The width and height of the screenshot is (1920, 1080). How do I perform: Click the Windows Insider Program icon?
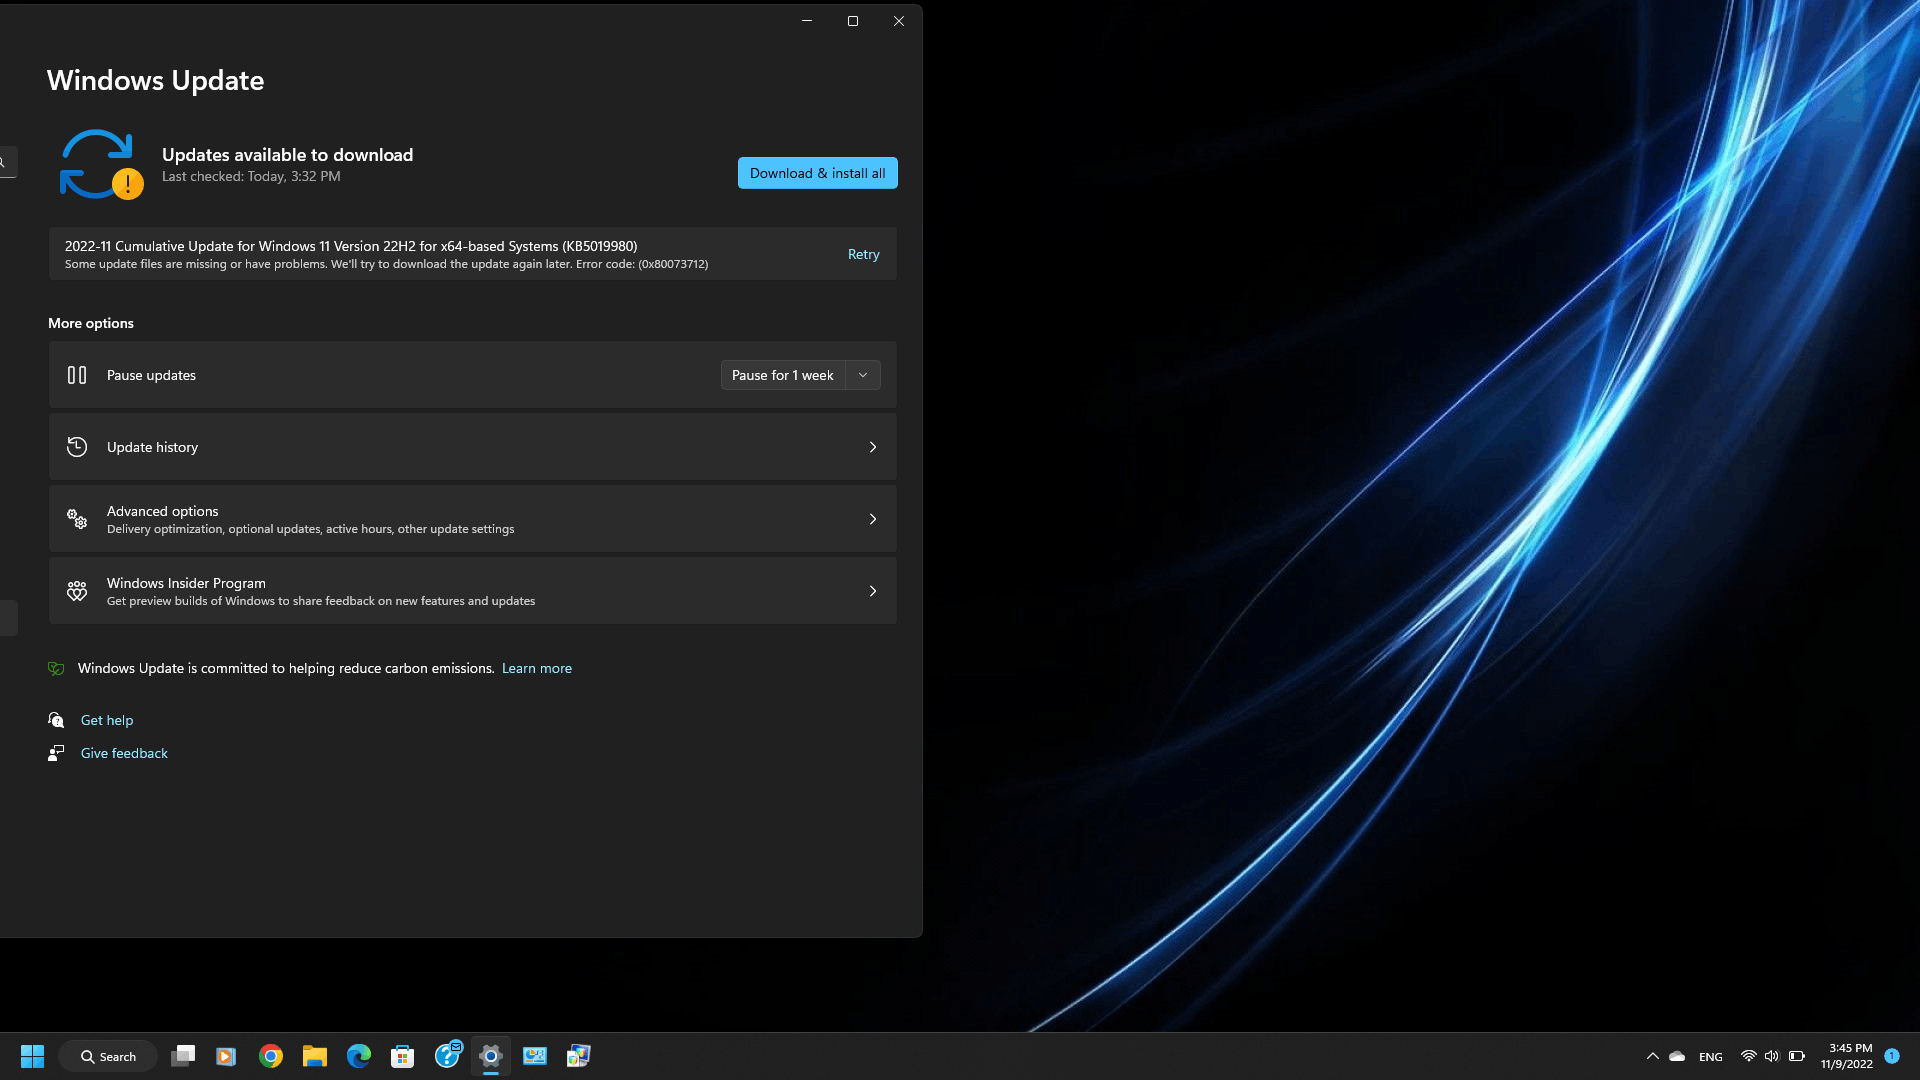point(76,589)
